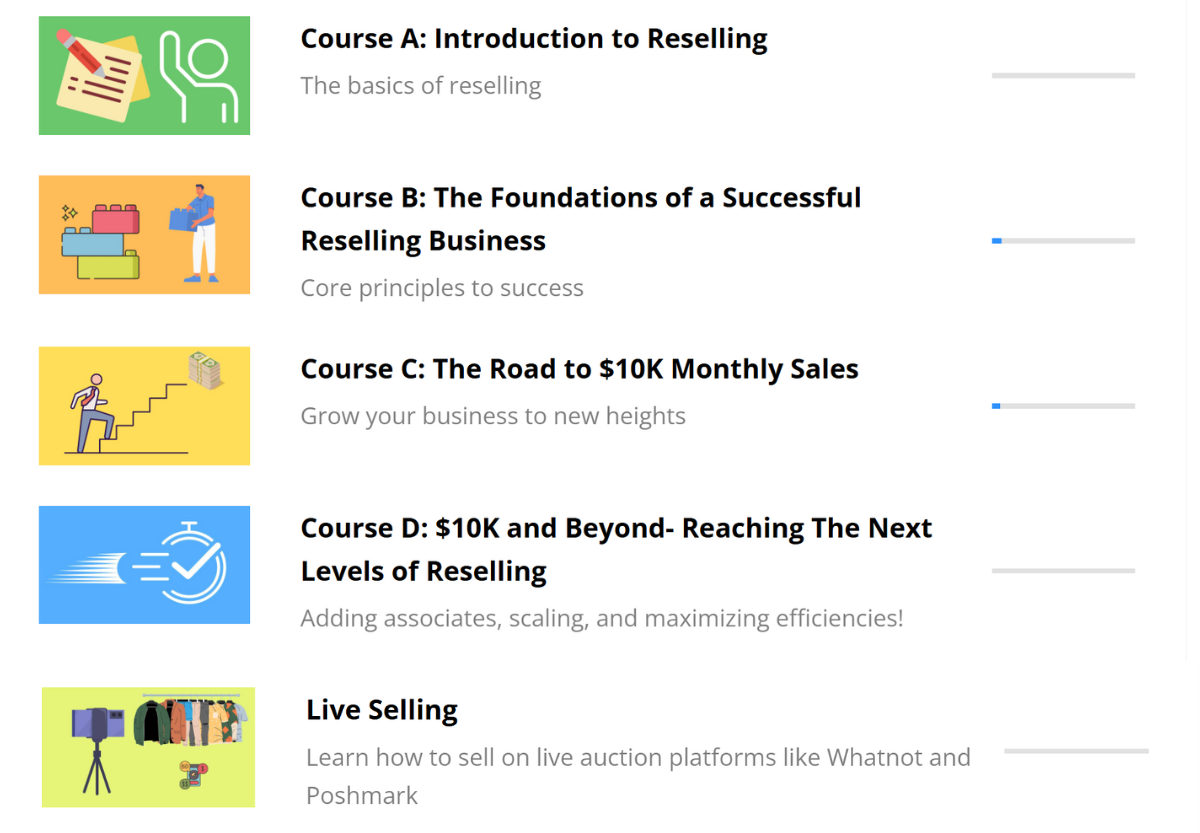Open Course C staircase thumbnail
Image resolution: width=1200 pixels, height=833 pixels.
point(144,406)
